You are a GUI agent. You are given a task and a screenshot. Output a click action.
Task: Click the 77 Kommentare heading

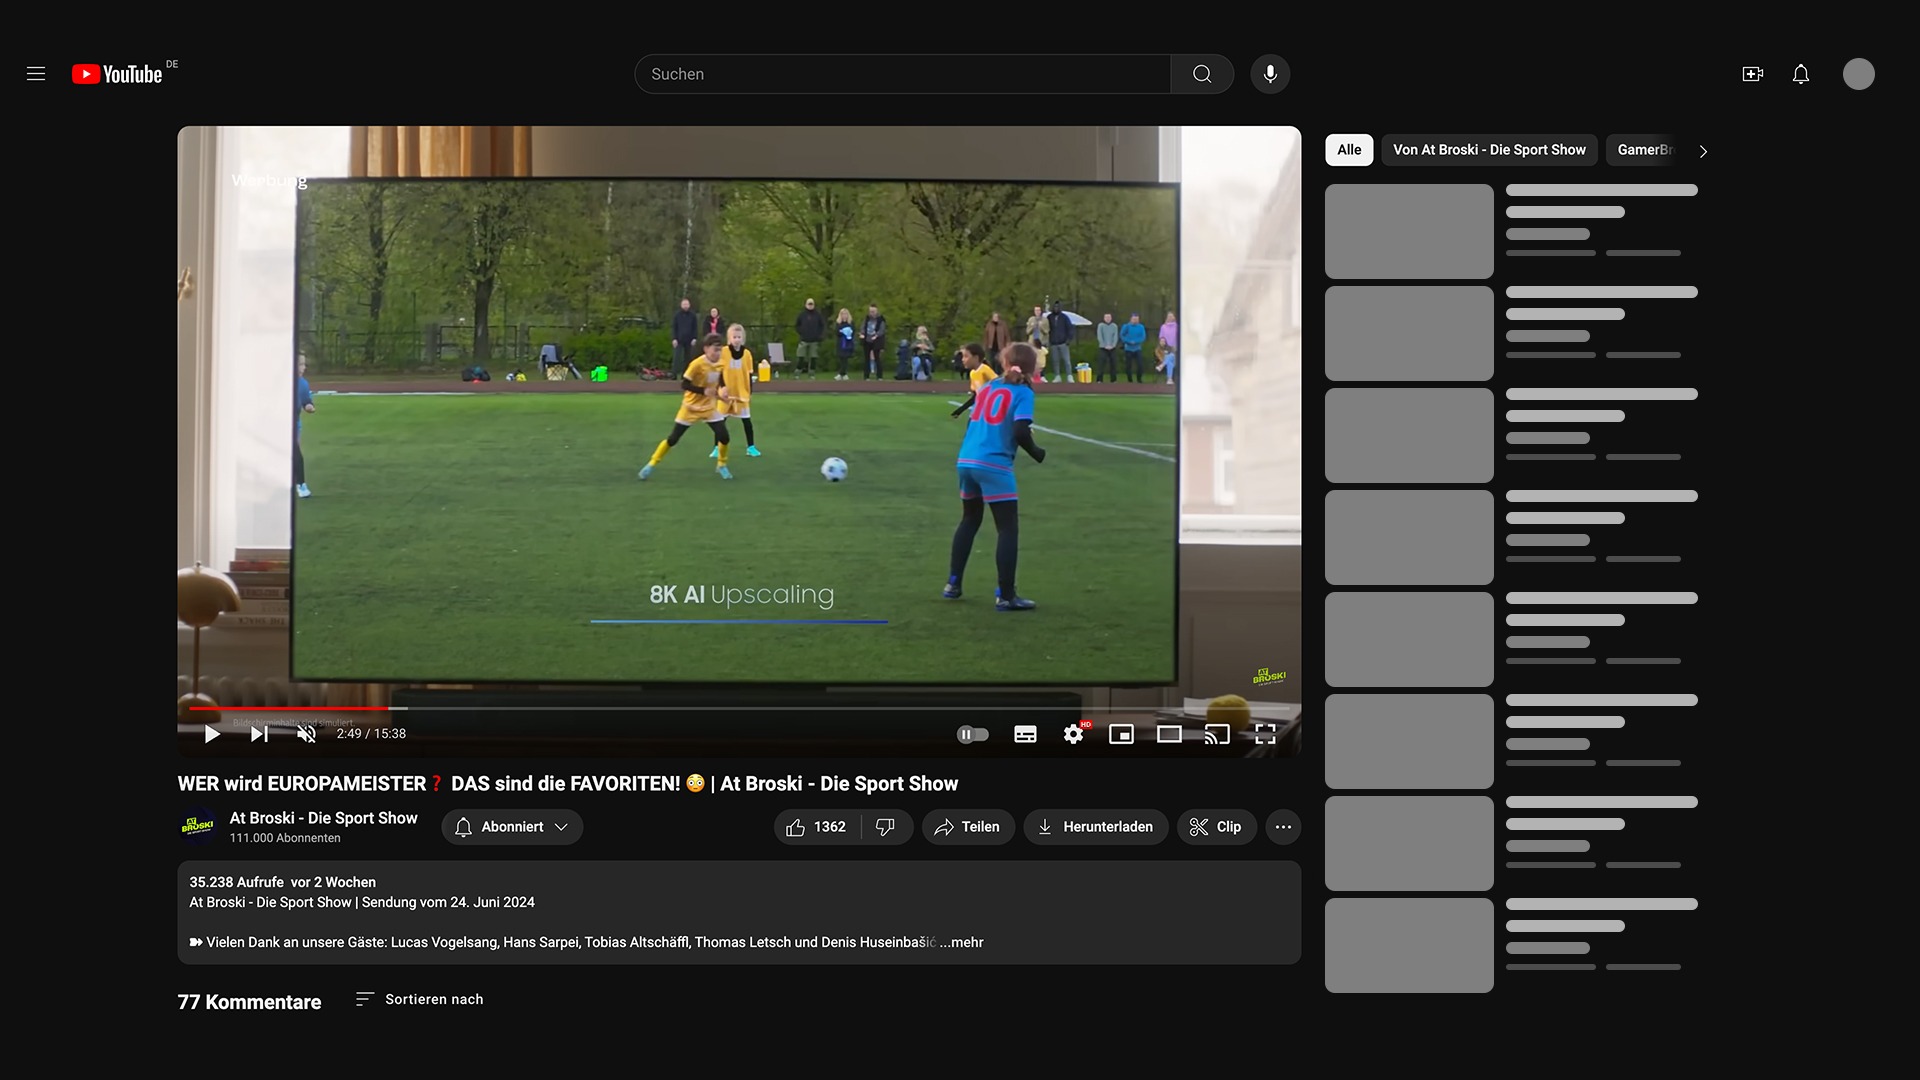click(249, 1002)
